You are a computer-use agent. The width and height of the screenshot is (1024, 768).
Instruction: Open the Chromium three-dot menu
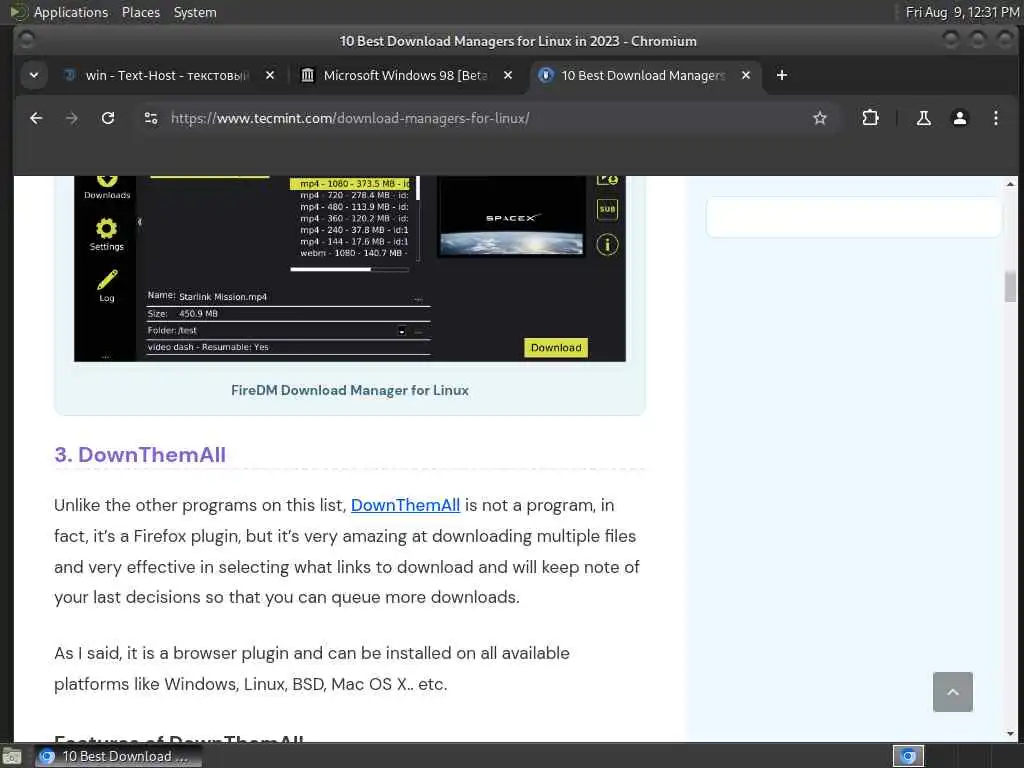(x=995, y=118)
